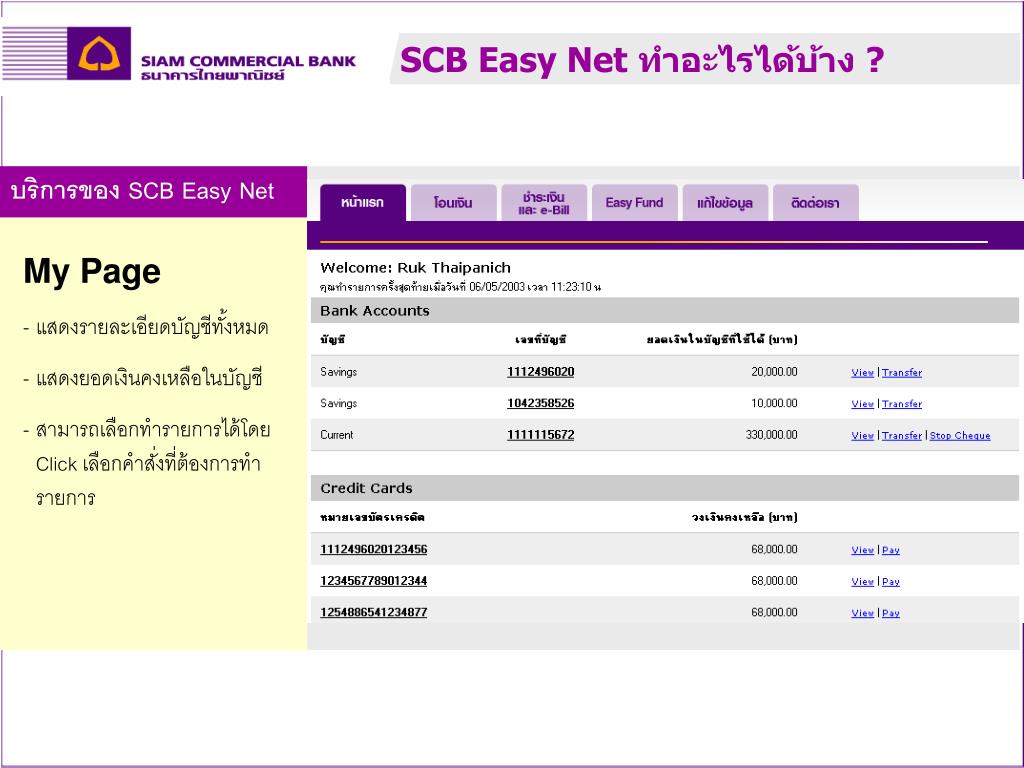View credit card 1254886541234877 details
The width and height of the screenshot is (1024, 768).
863,613
